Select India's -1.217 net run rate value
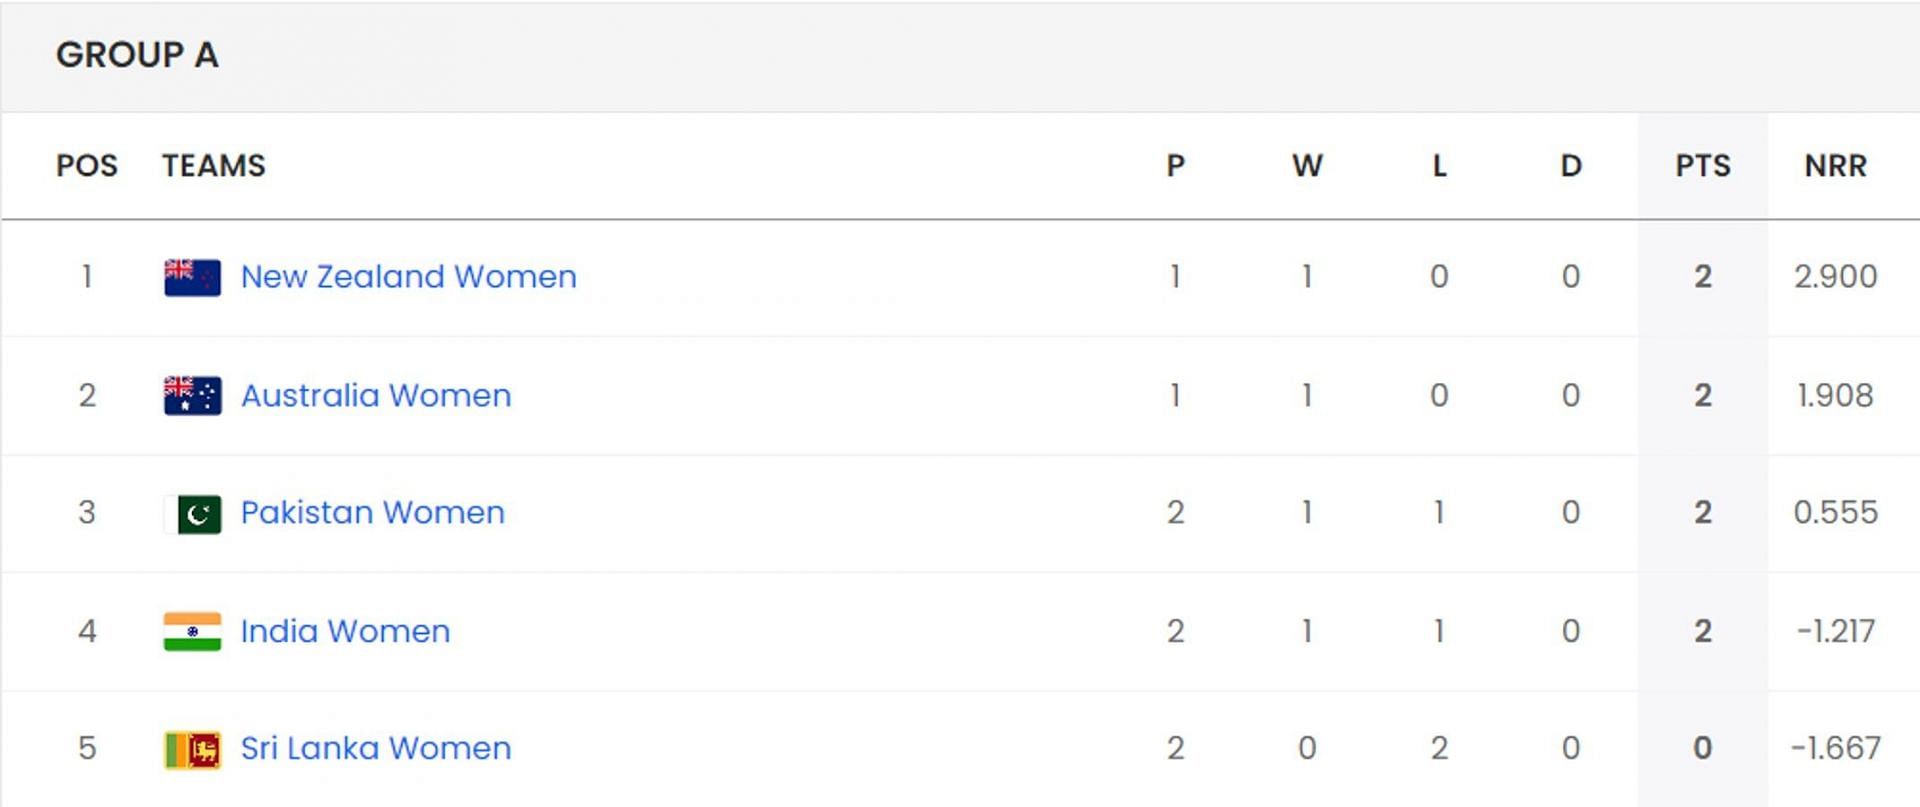Viewport: 1920px width, 807px height. (x=1835, y=631)
